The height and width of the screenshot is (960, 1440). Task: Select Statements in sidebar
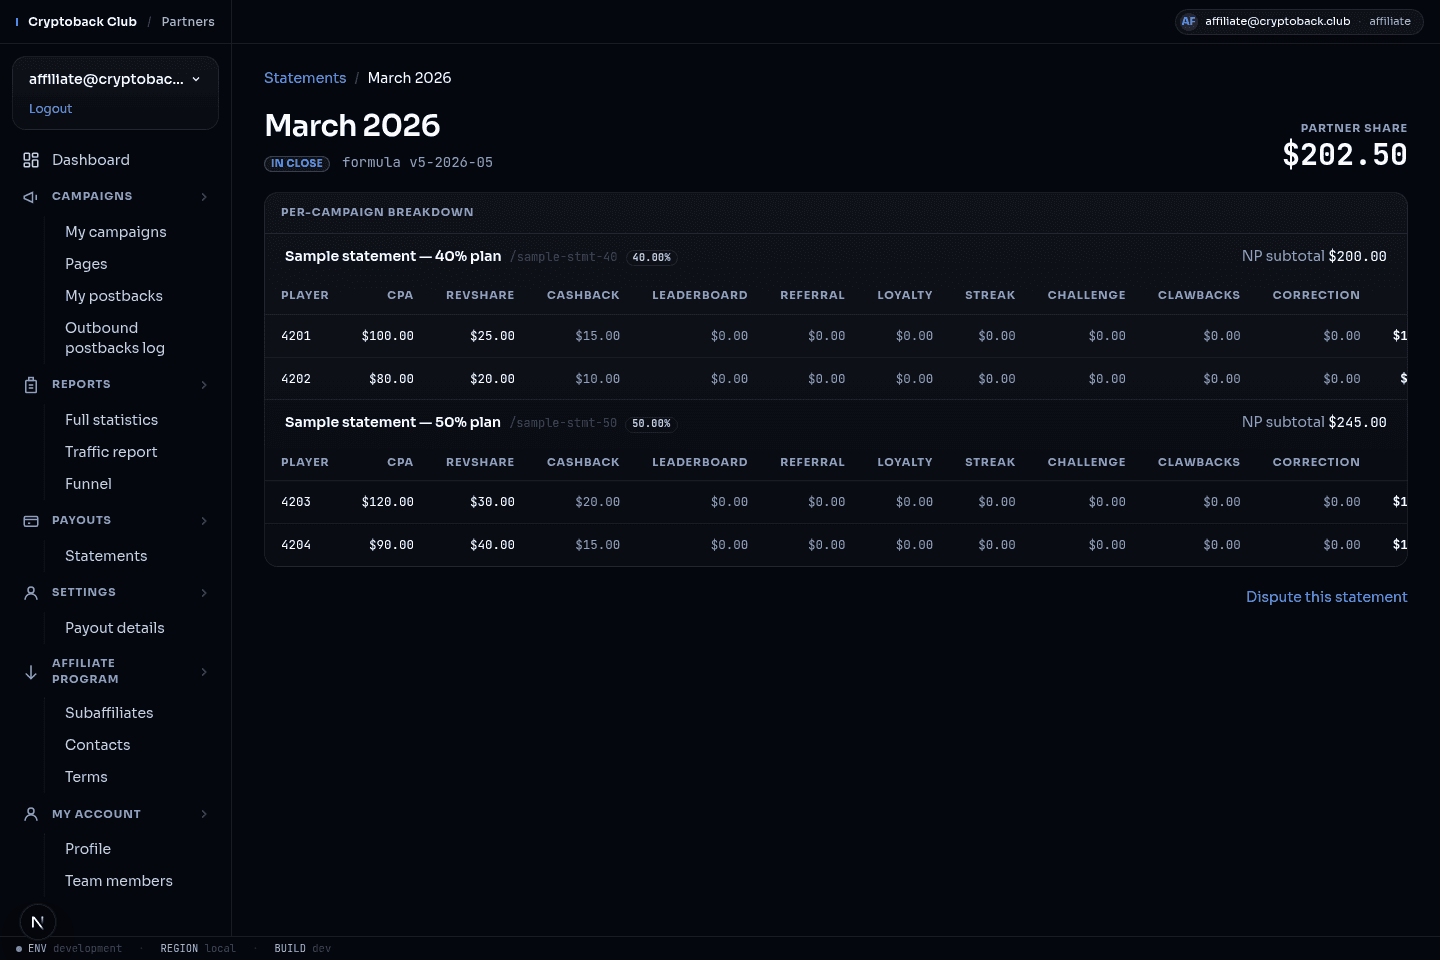[x=106, y=556]
